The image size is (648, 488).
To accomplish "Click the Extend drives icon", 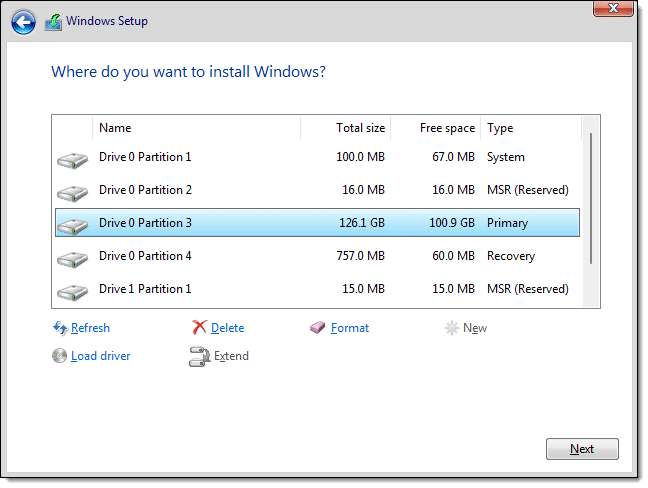I will click(x=199, y=357).
